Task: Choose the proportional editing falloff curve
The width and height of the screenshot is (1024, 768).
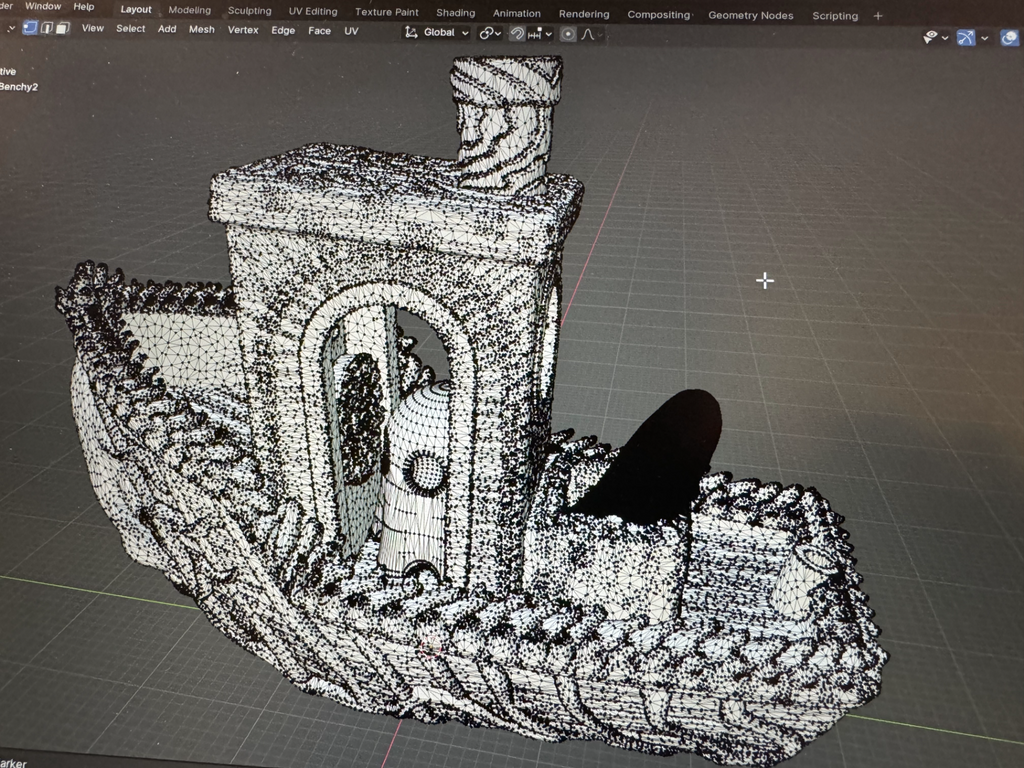Action: point(587,35)
